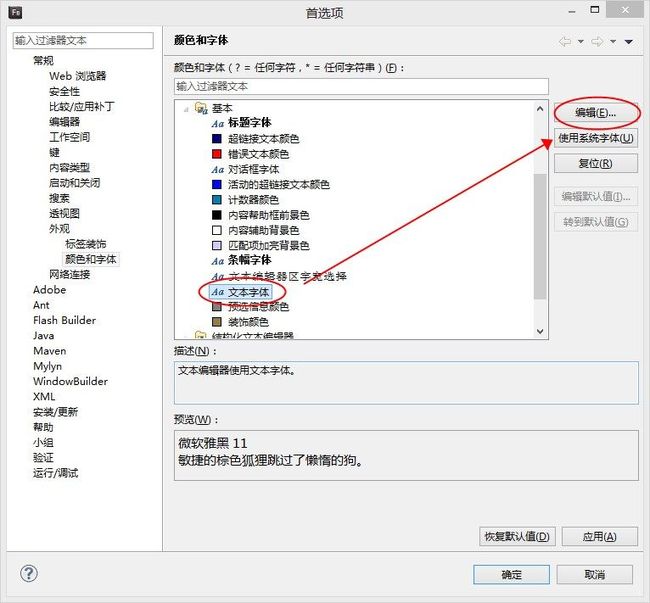Select the 活动的超链接文本颜色 blue swatch
Screen dimensions: 650x603
[217, 184]
